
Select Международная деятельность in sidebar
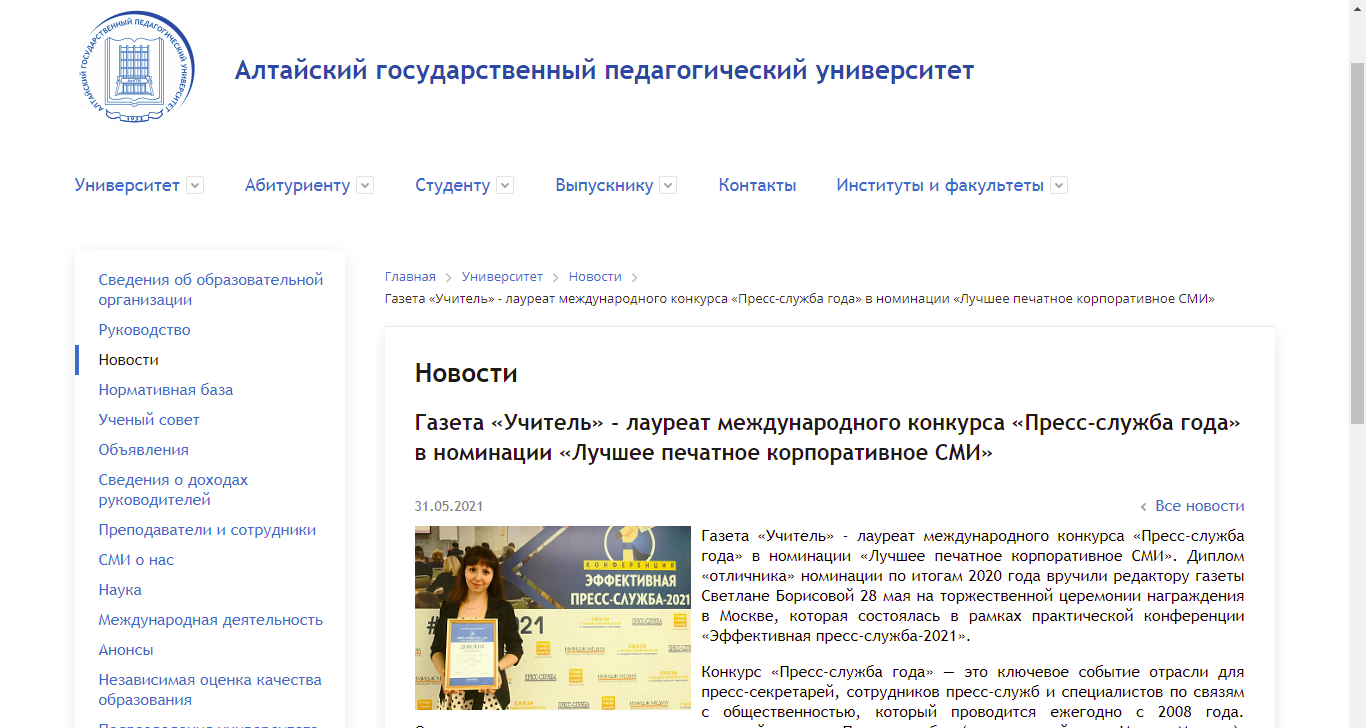pyautogui.click(x=210, y=620)
